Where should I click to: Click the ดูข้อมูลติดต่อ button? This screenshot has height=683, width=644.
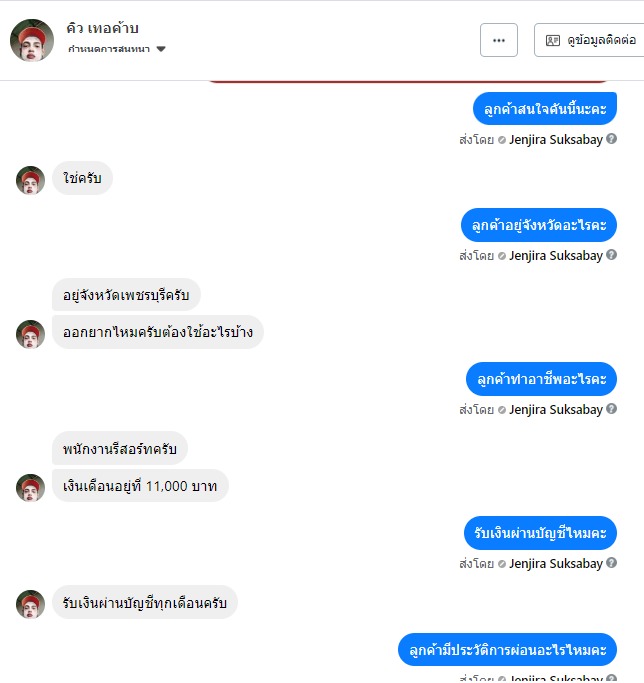tap(589, 40)
